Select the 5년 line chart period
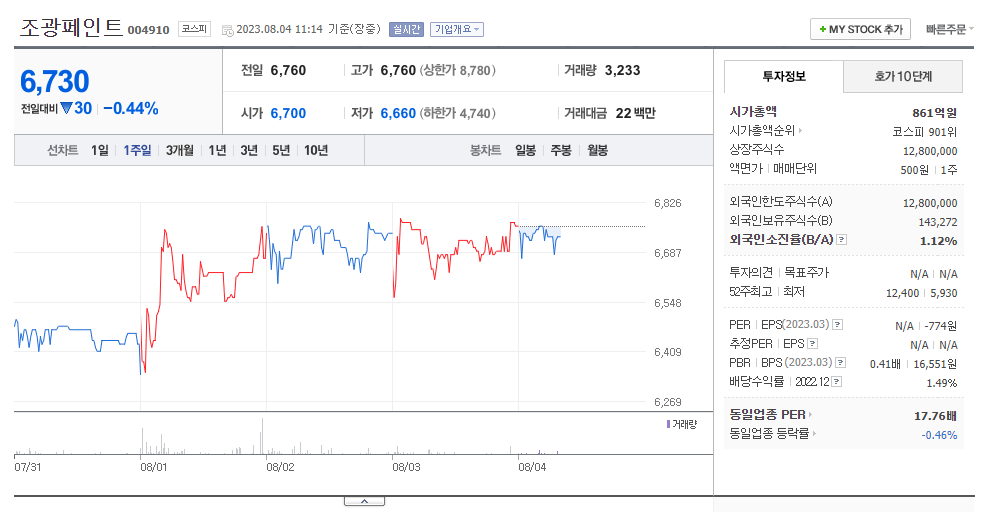 click(x=281, y=151)
